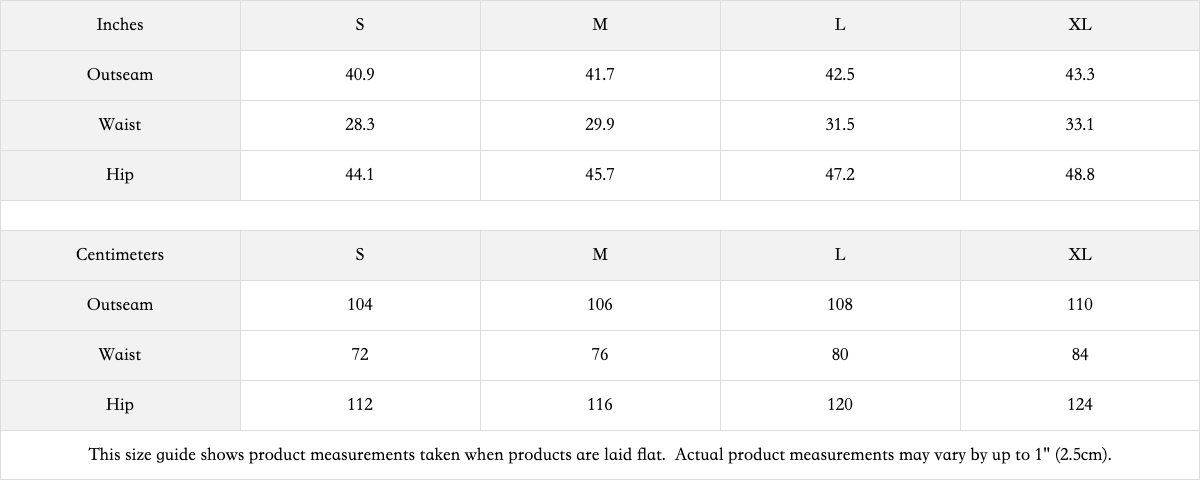The image size is (1200, 480).
Task: Click the 124 hip XL cell
Action: pyautogui.click(x=1080, y=405)
